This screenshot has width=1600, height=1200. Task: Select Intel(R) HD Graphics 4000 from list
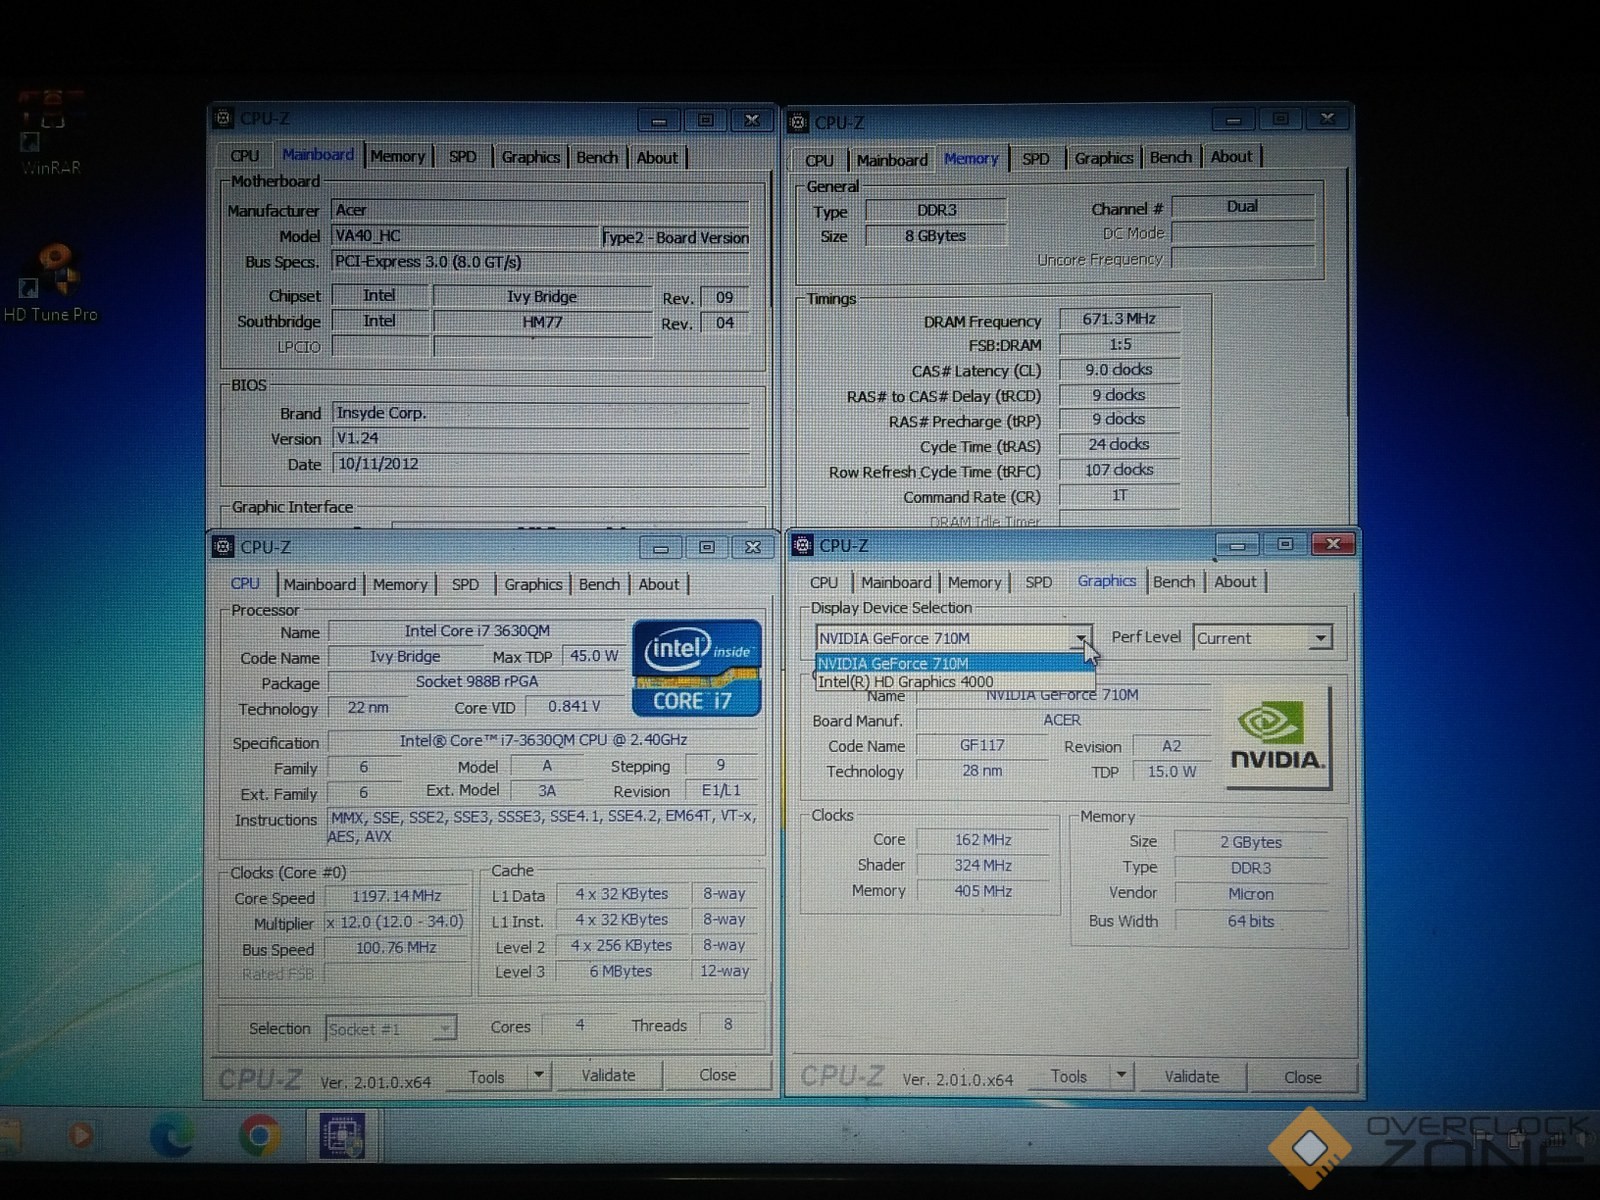point(906,682)
